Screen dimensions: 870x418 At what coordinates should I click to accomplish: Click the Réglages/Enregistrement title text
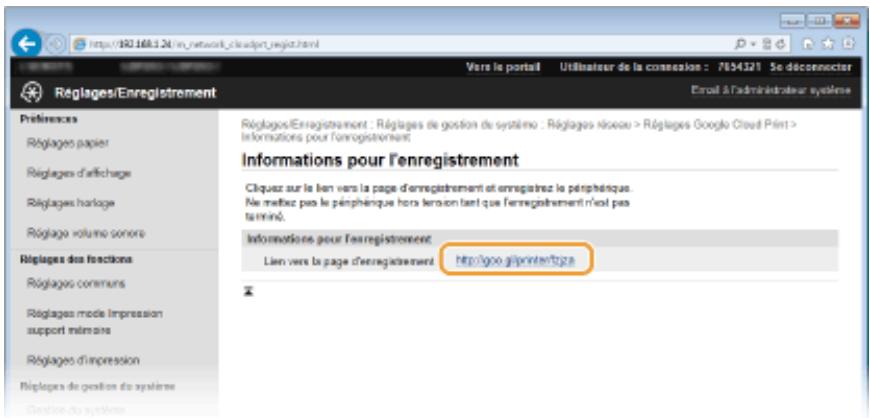click(135, 93)
